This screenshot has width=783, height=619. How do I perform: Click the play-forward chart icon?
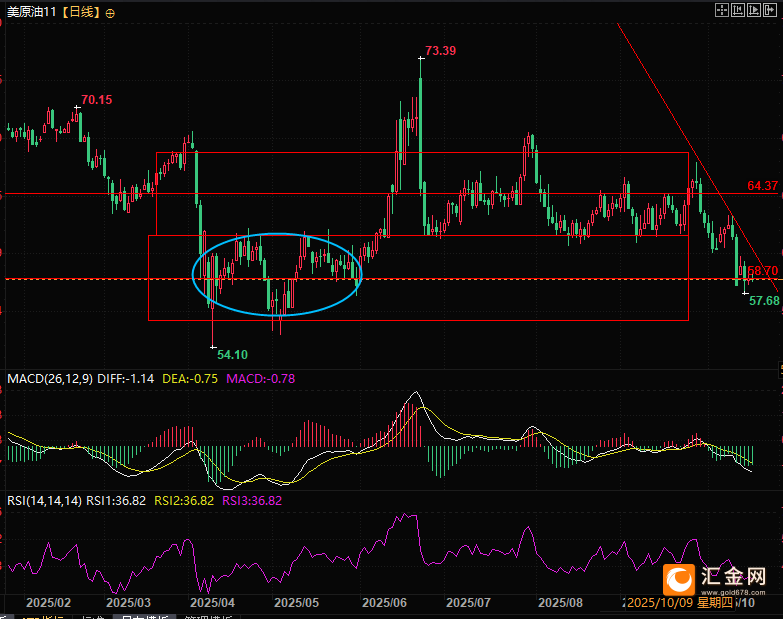click(x=755, y=10)
